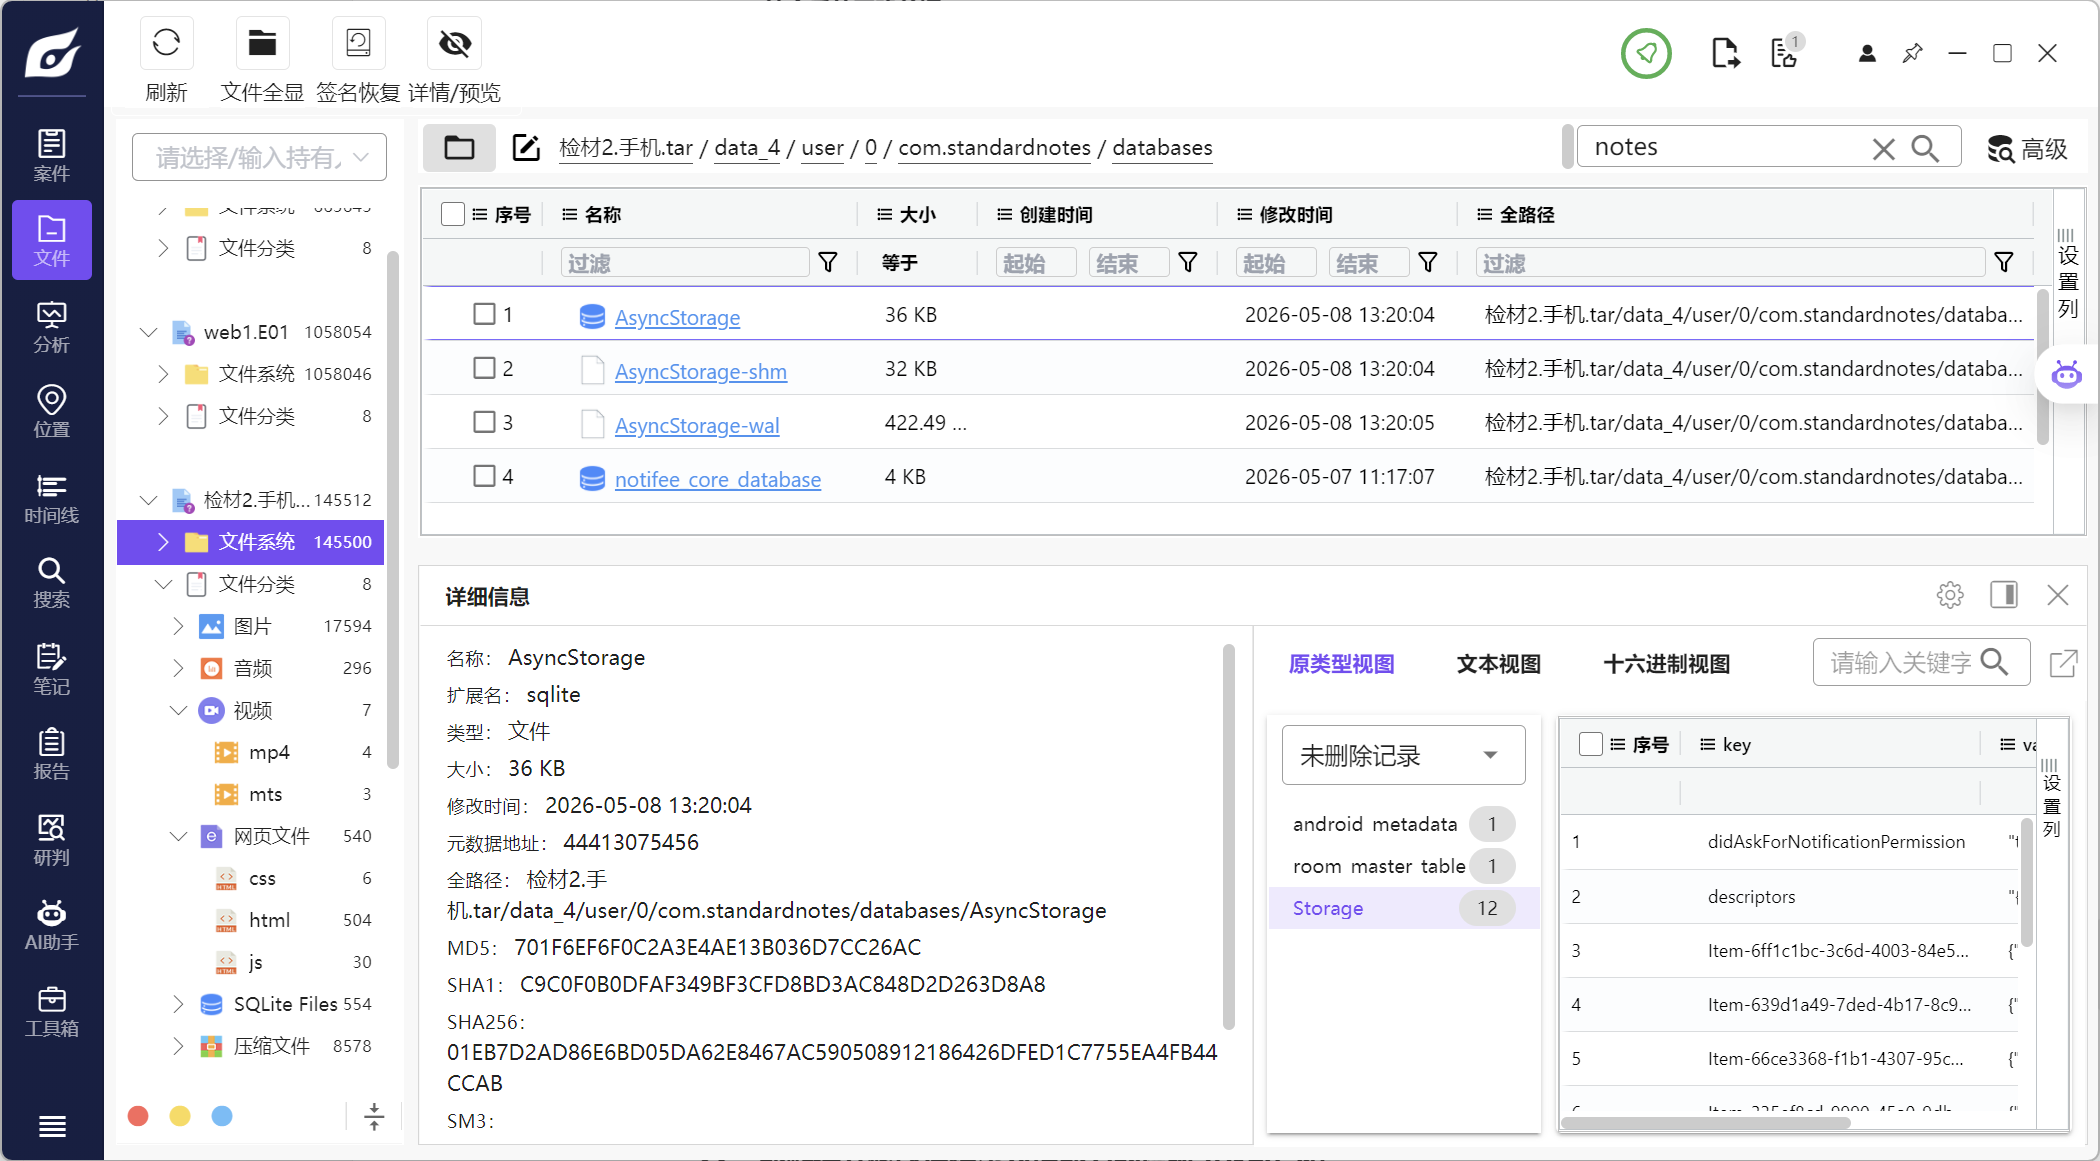Open the 请选择/输入持有人 dropdown
Screen dimensions: 2100x1161
tap(259, 157)
